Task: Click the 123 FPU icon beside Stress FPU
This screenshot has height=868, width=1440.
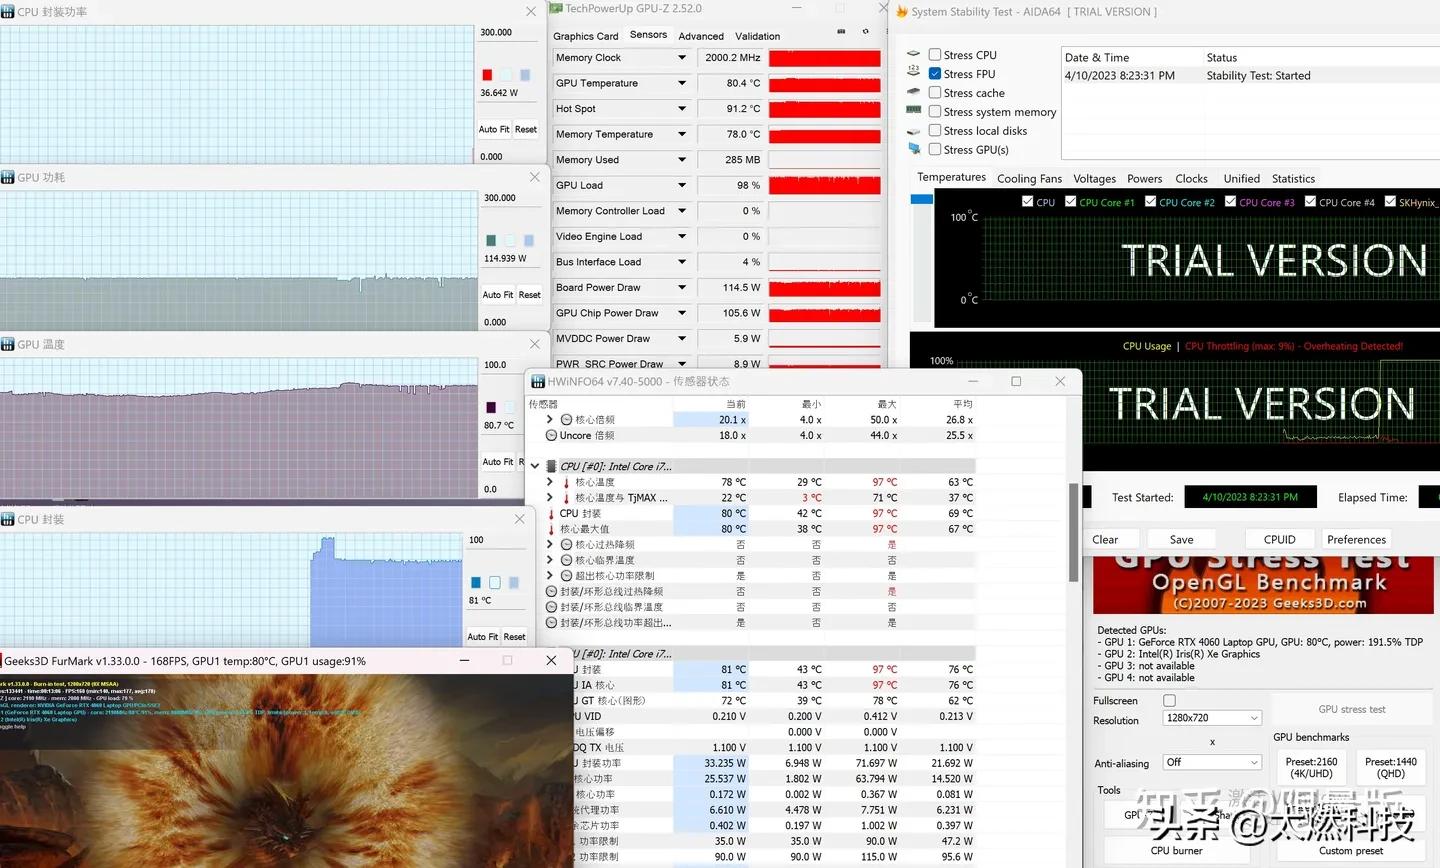Action: (913, 71)
